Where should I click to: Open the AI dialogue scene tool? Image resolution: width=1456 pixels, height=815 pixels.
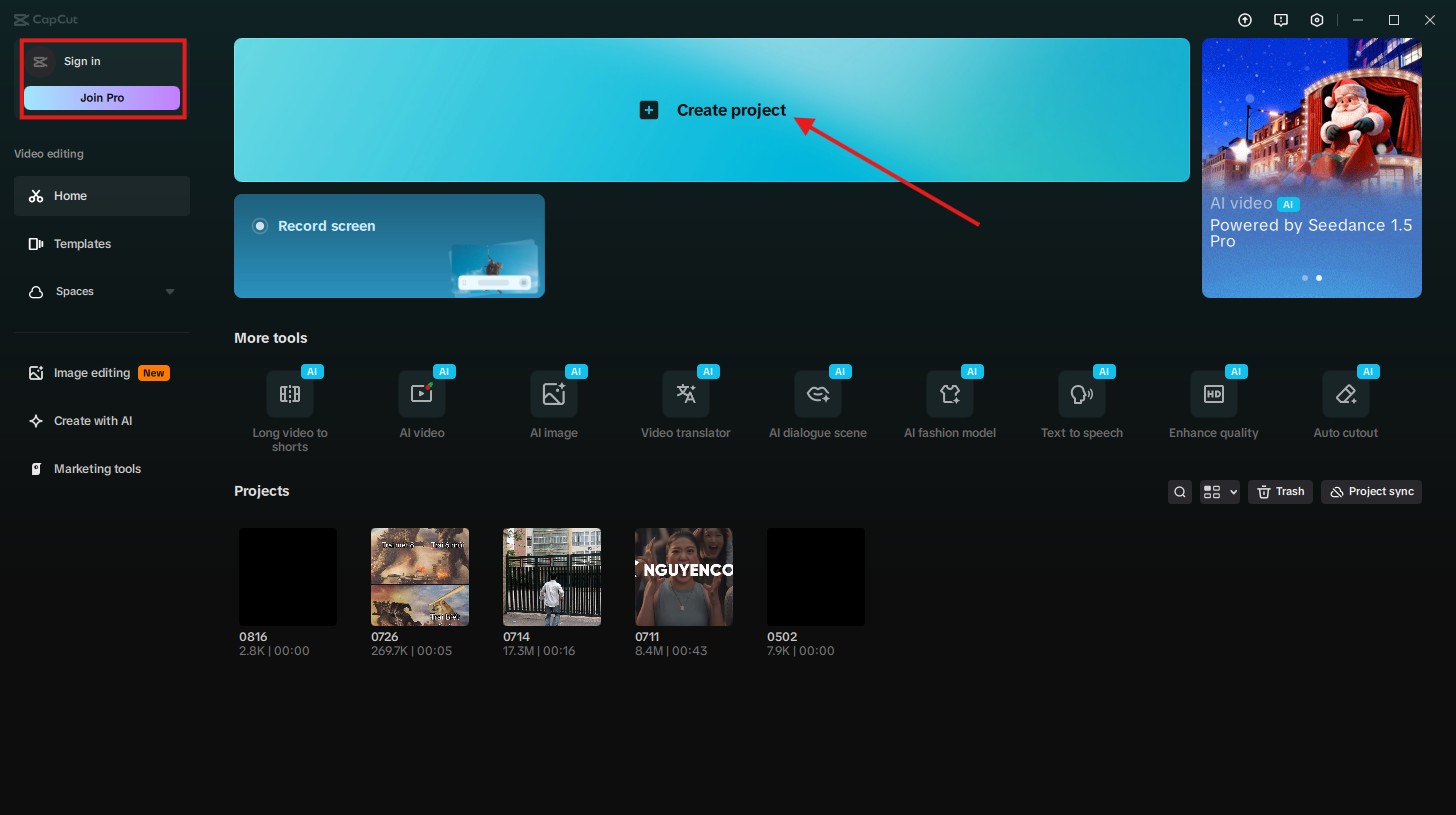(817, 394)
